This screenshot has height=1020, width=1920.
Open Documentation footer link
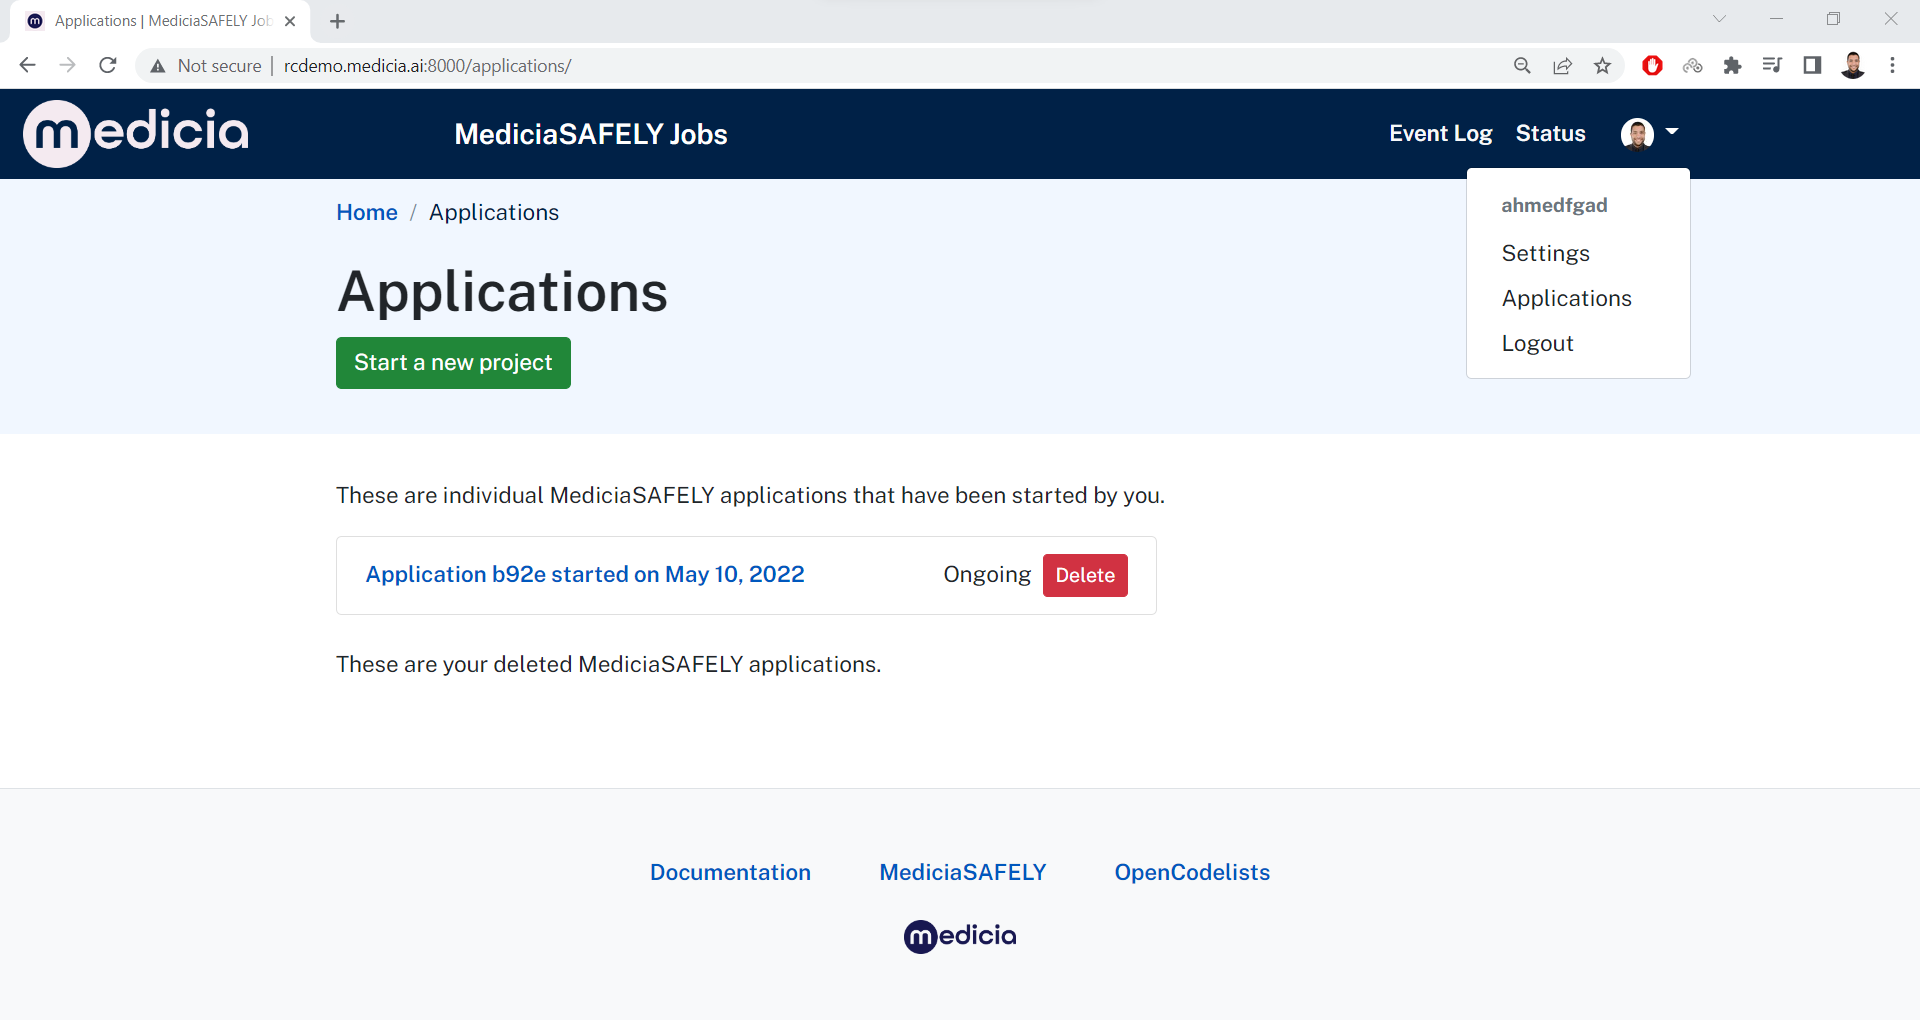(730, 872)
